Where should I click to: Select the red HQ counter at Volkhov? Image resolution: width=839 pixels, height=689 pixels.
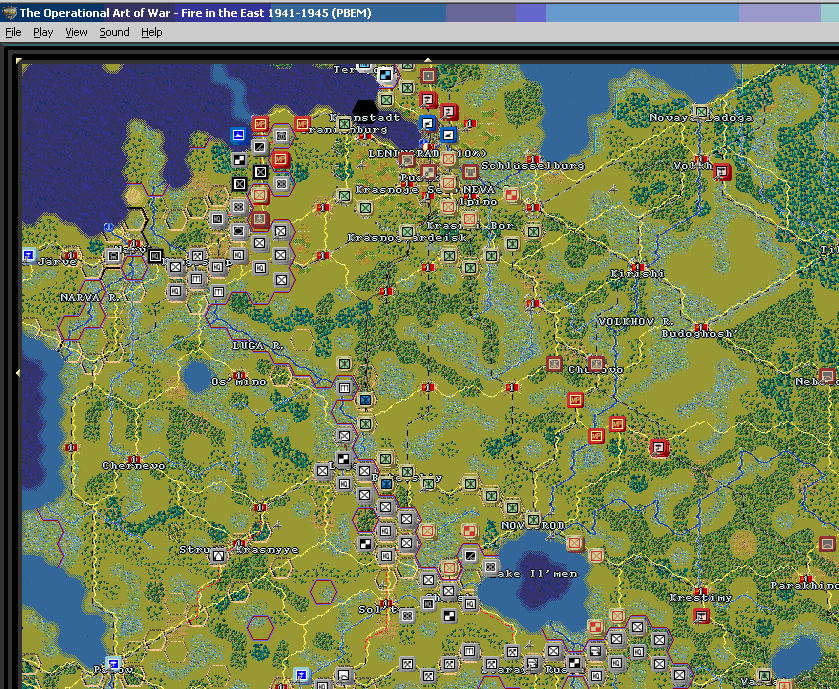pos(722,172)
